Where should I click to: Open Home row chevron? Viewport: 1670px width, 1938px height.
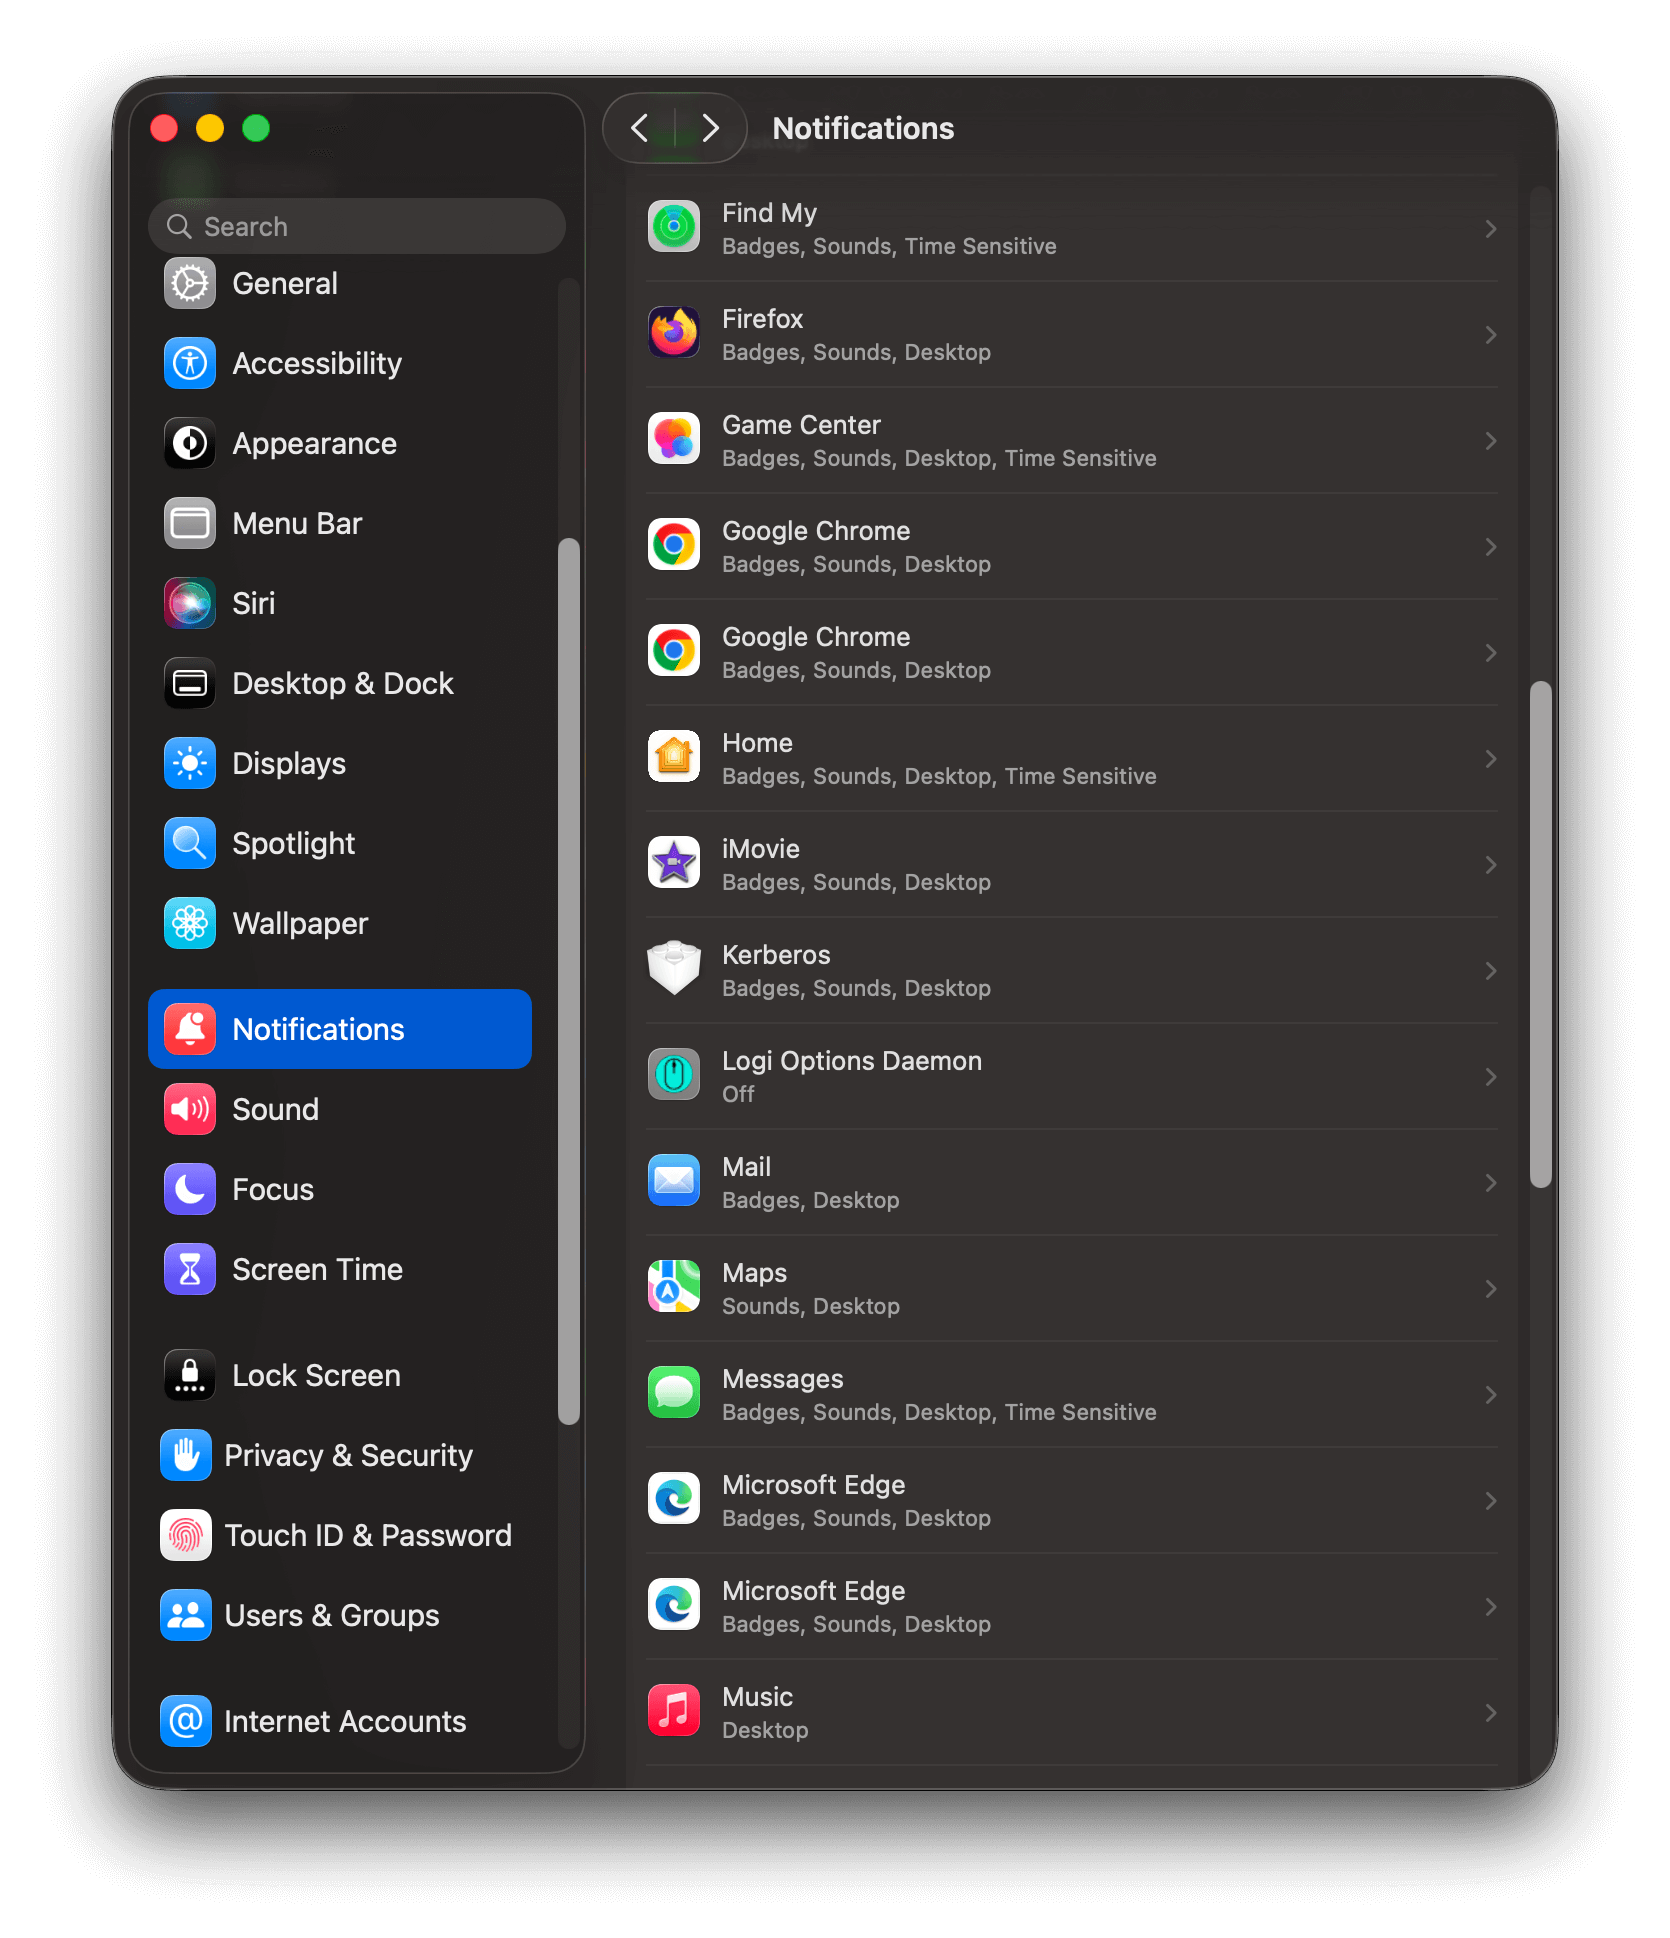click(1490, 759)
